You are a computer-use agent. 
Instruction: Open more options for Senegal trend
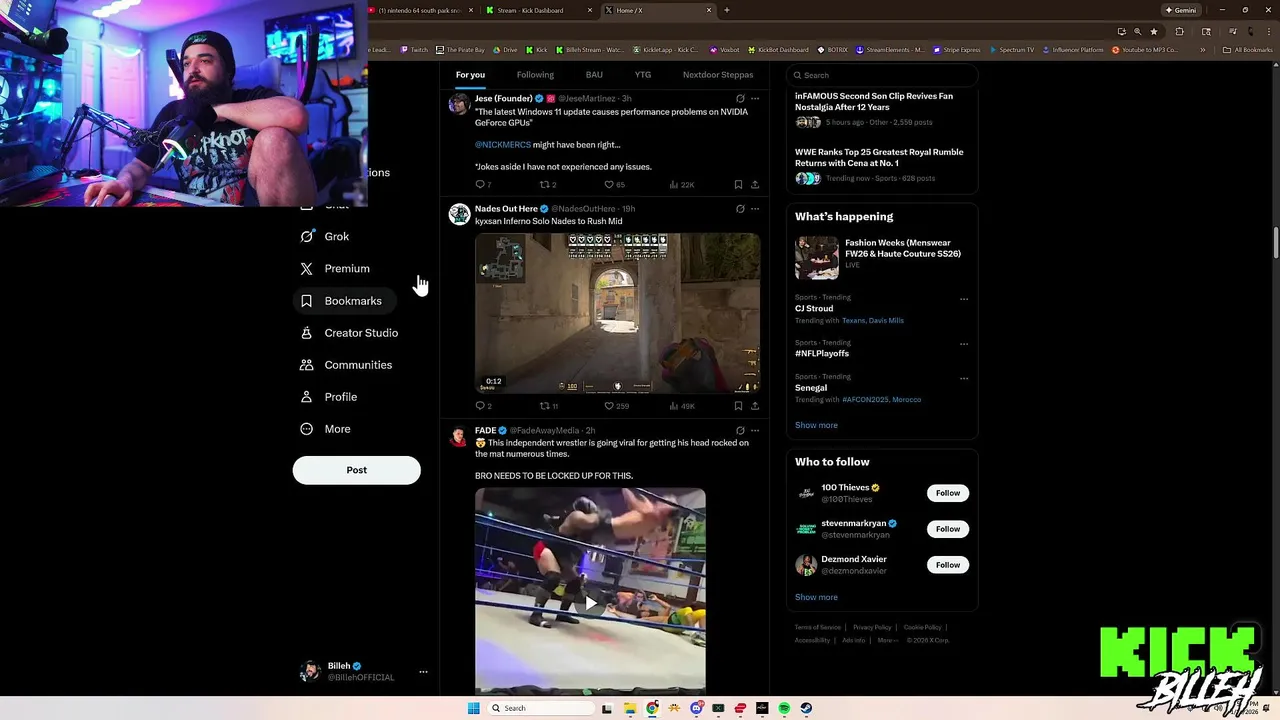click(964, 379)
